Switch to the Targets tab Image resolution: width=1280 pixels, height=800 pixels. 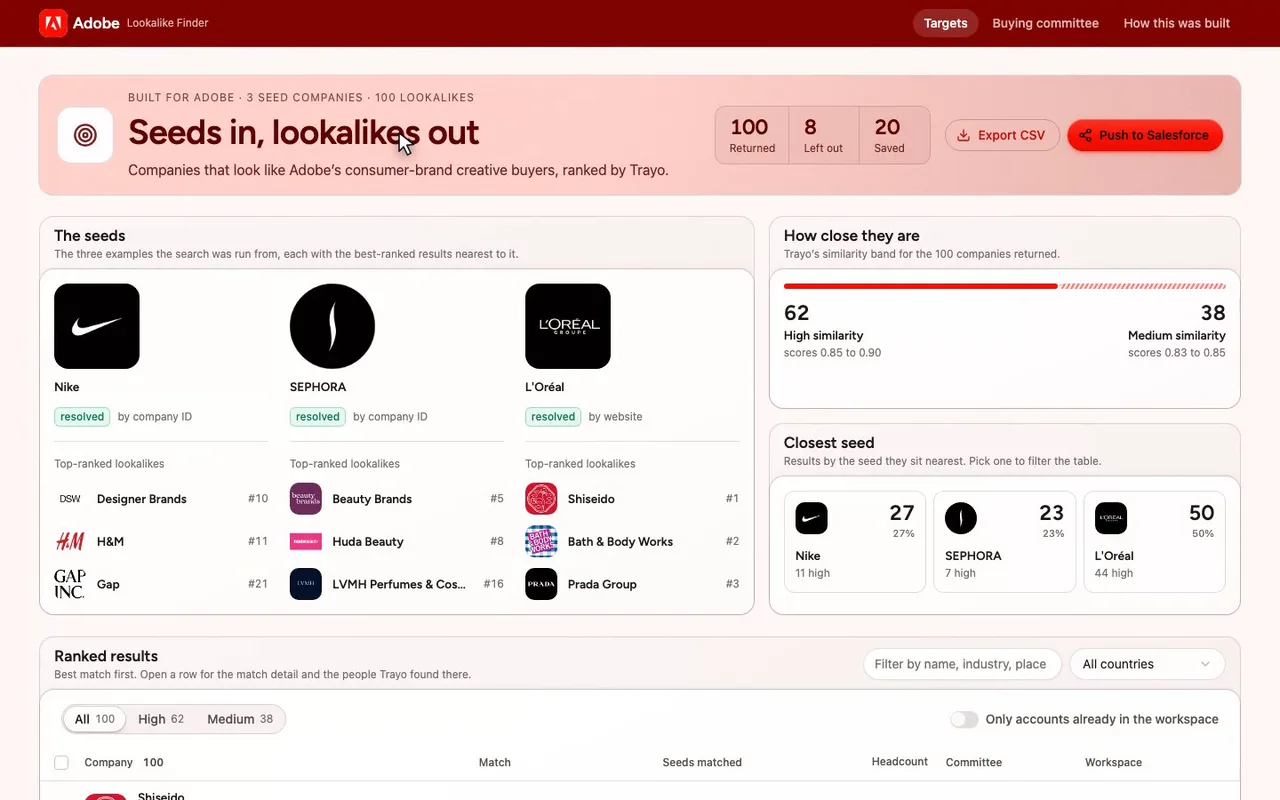point(946,23)
